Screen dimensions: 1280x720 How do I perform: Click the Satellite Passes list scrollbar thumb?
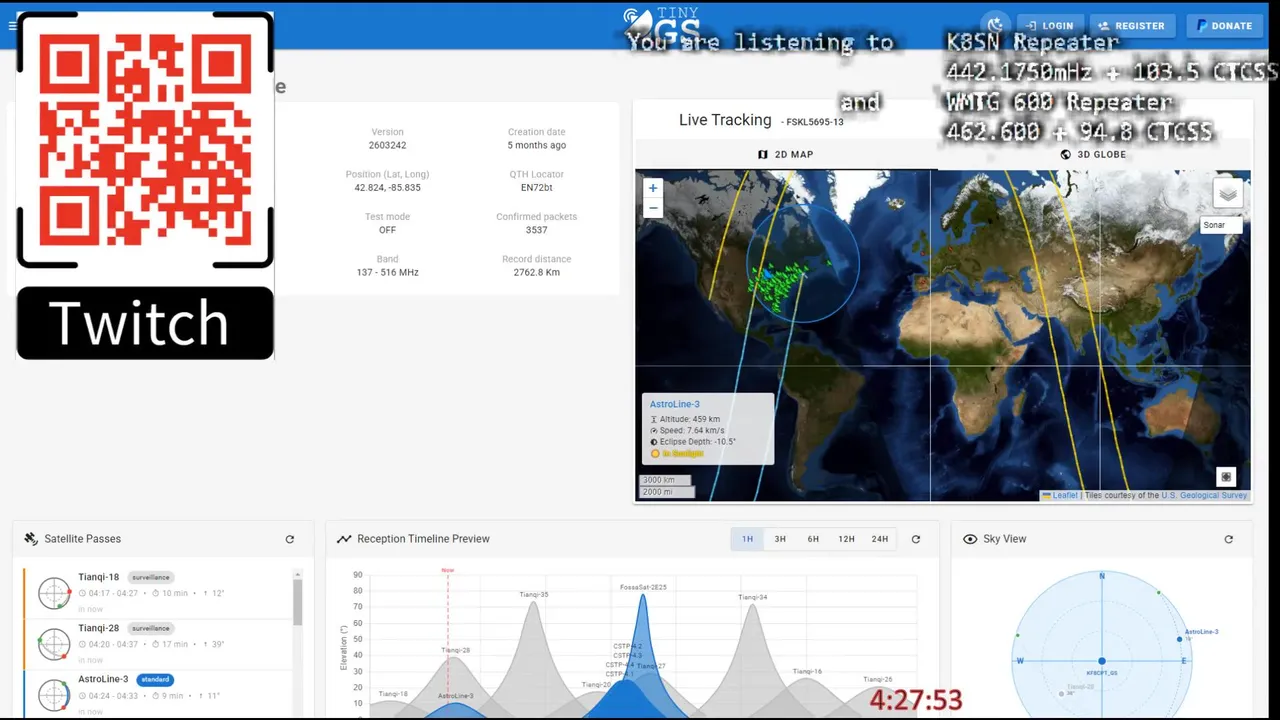point(297,601)
